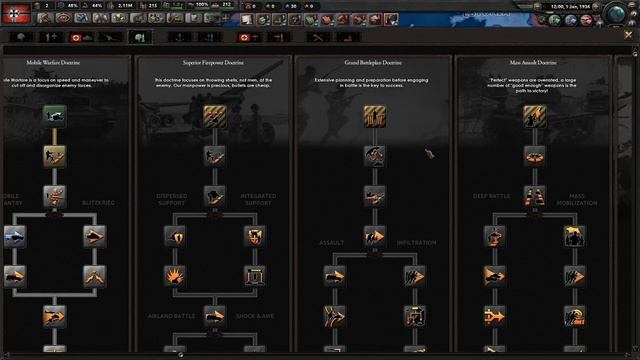The height and width of the screenshot is (360, 640).
Task: Select the second doctrine in Mass Assault column
Action: tap(535, 156)
